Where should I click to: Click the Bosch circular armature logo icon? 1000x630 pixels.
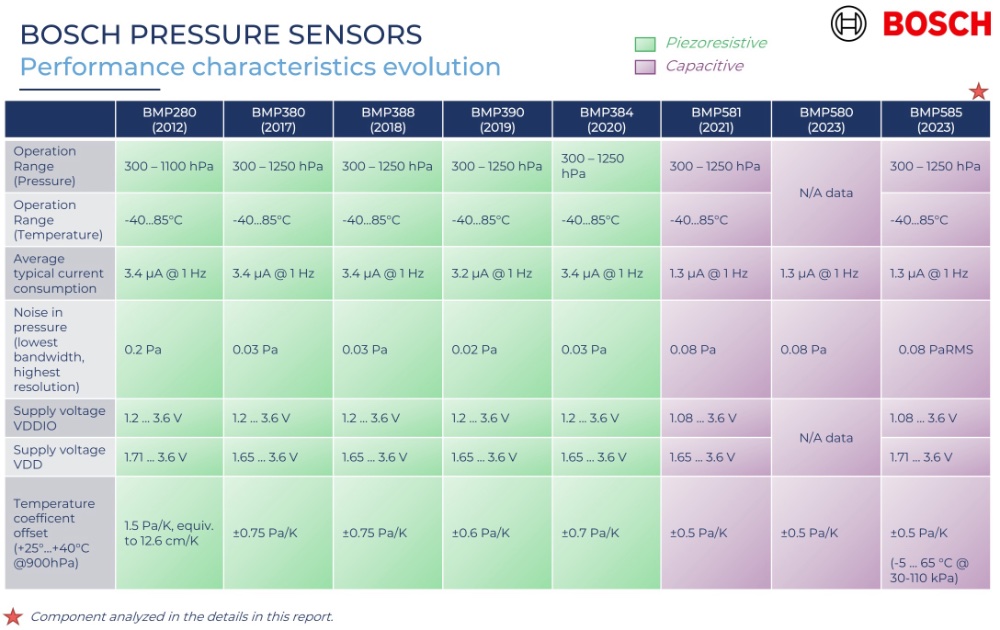tap(849, 24)
